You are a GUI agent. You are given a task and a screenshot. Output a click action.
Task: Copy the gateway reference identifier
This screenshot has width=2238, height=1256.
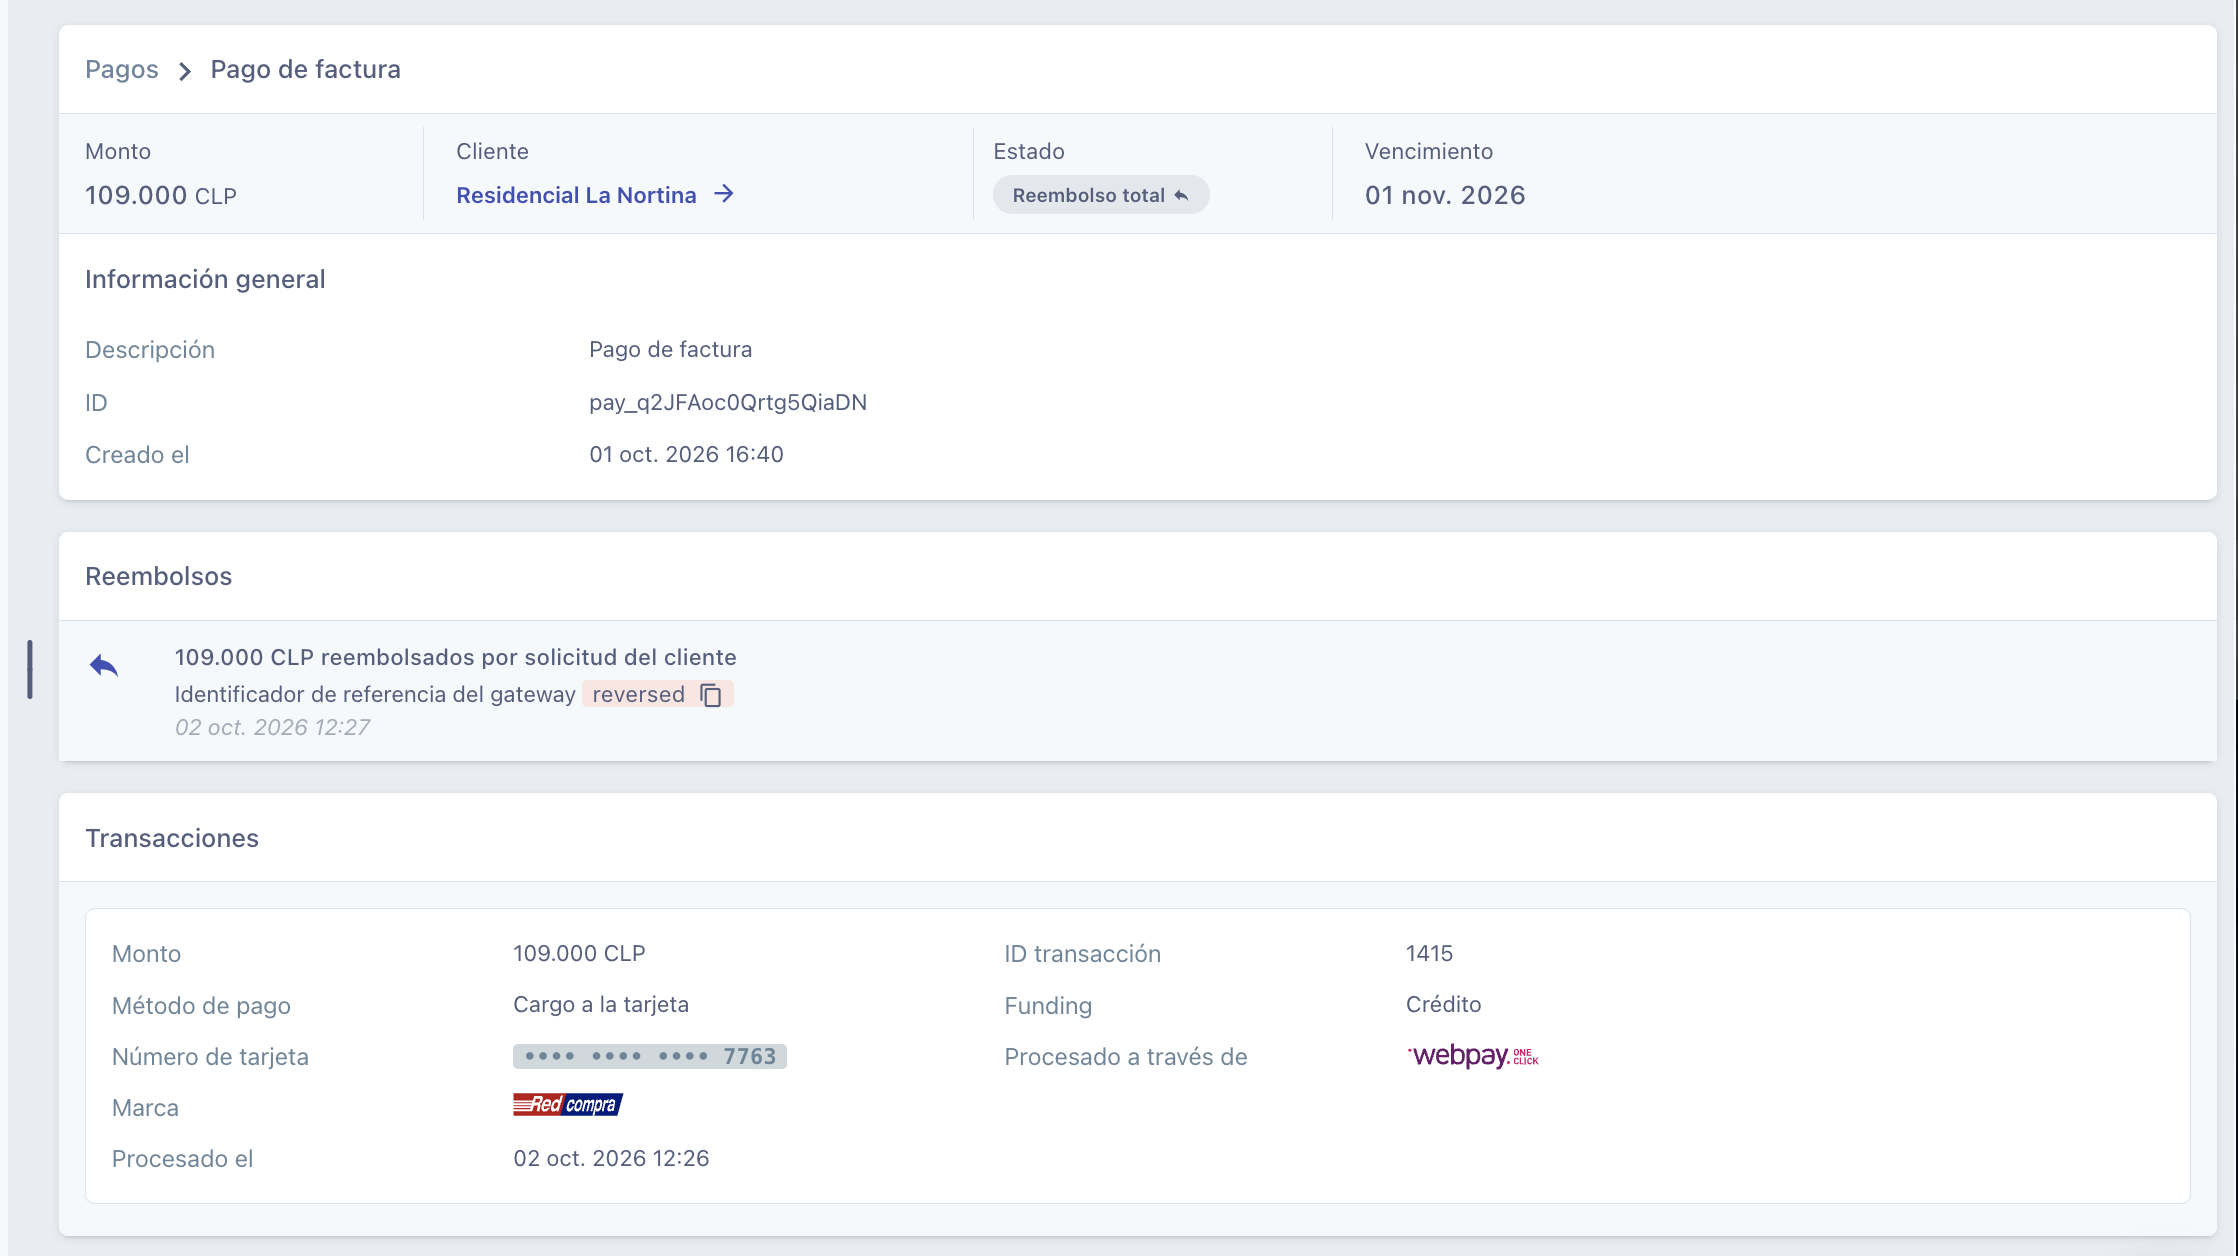711,695
